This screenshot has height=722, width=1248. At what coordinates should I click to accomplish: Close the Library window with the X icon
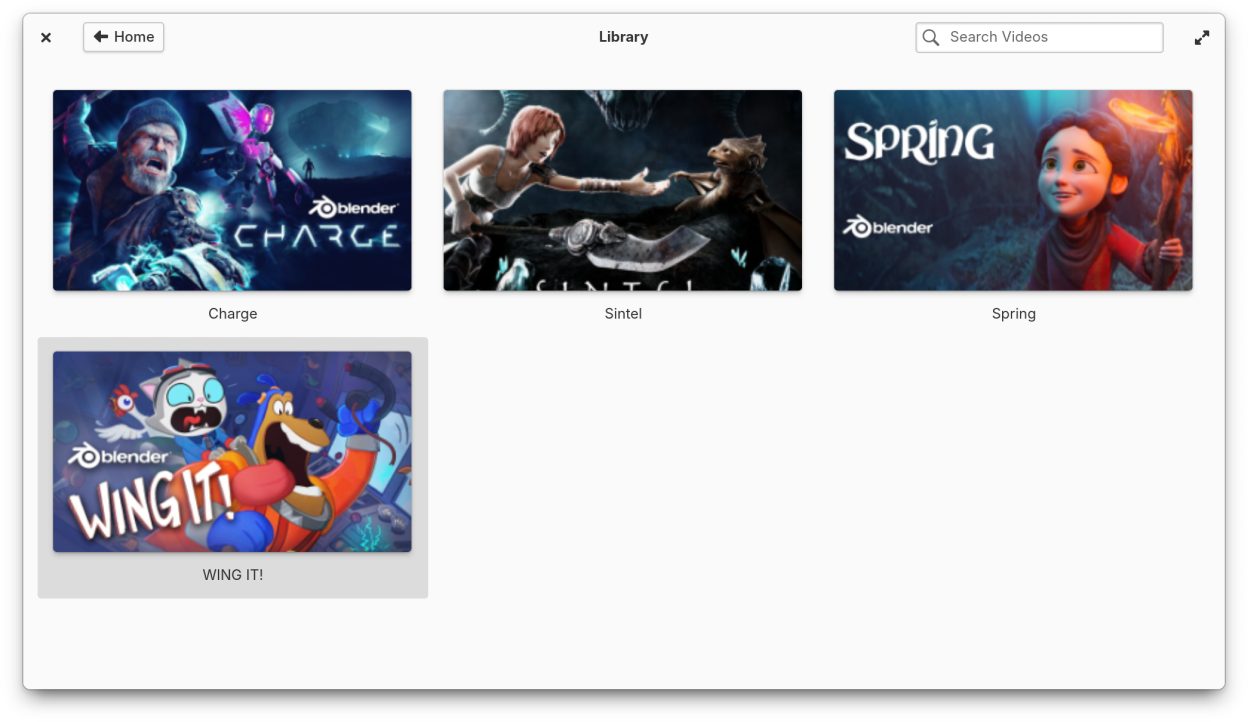(46, 37)
